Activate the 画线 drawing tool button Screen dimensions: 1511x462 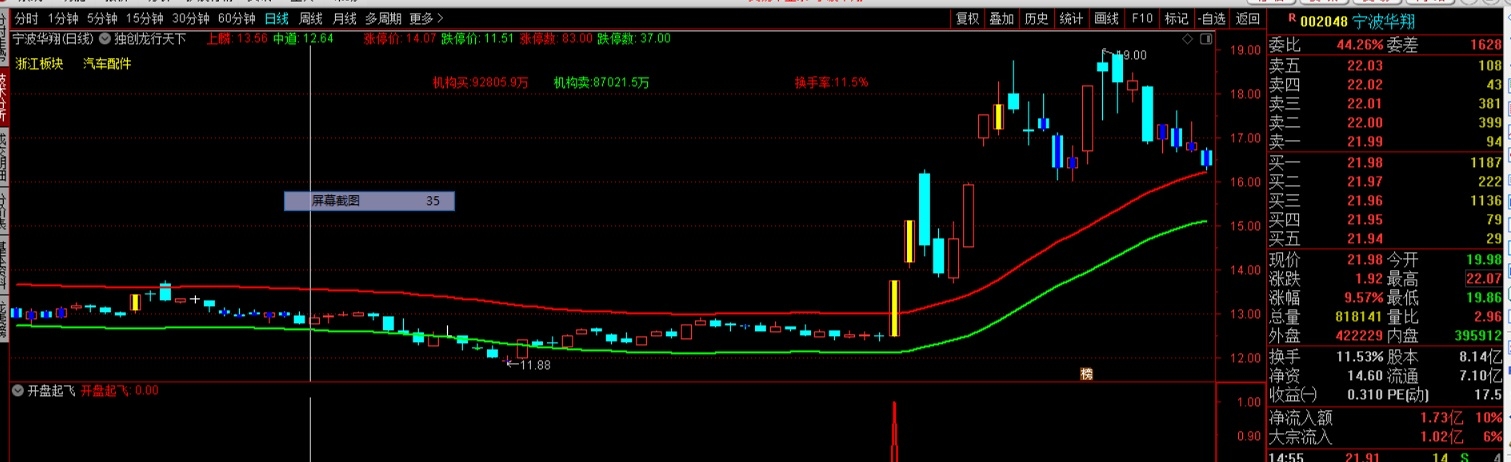pyautogui.click(x=1106, y=18)
